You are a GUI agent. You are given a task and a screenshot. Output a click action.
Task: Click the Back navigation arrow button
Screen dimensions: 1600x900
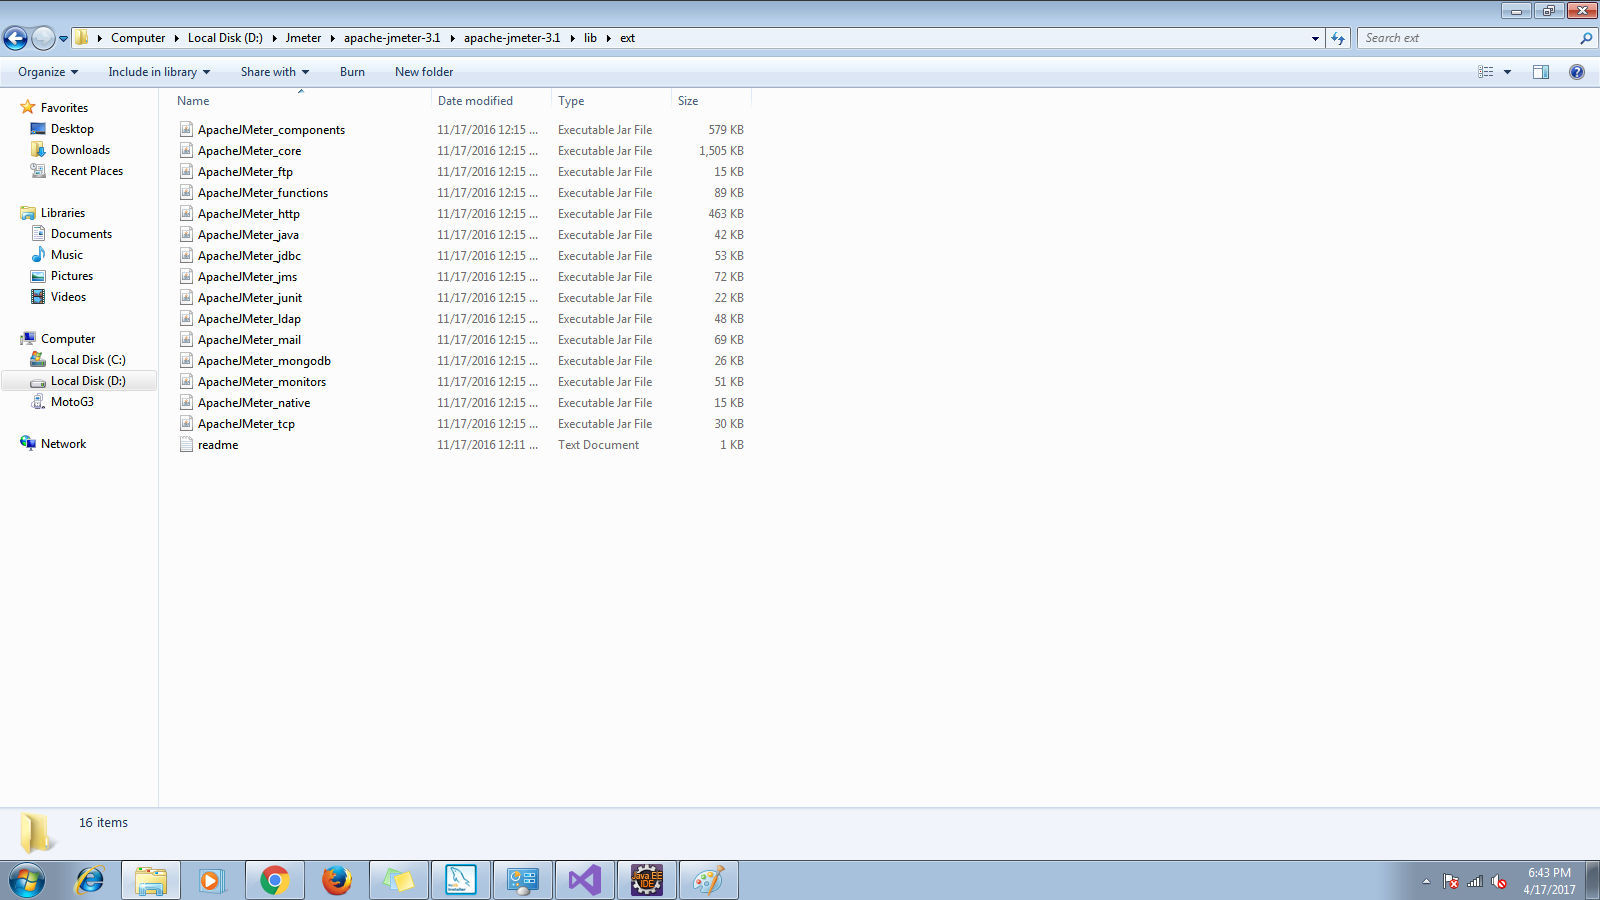(x=15, y=38)
